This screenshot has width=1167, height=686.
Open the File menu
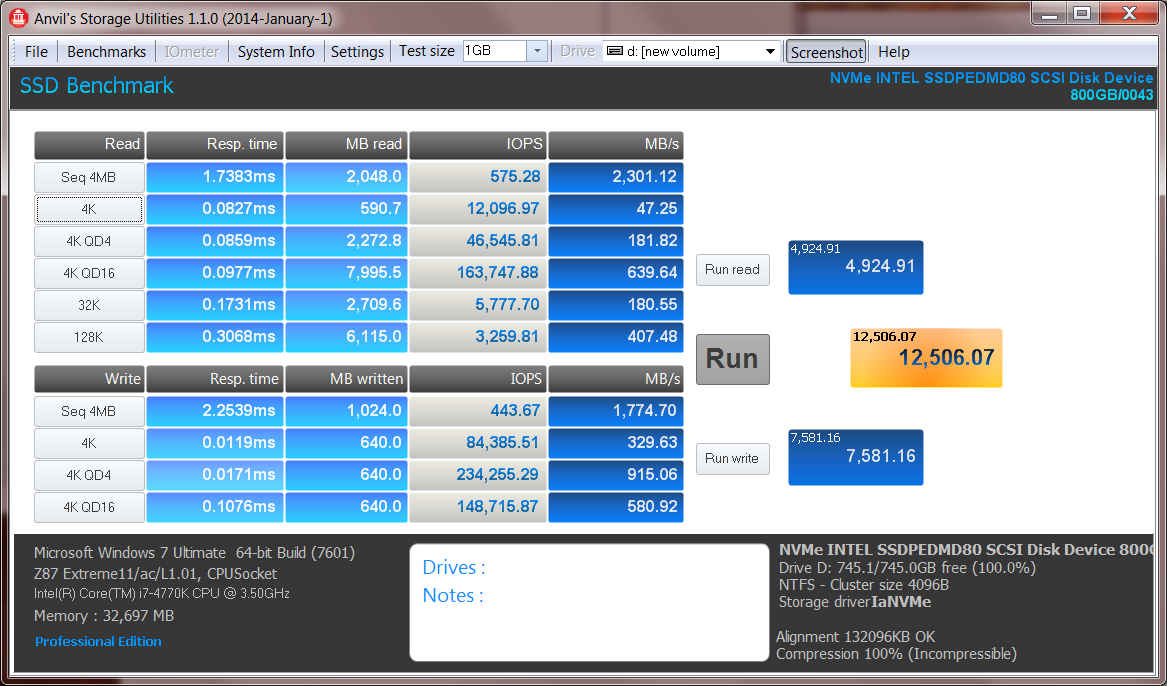click(36, 52)
